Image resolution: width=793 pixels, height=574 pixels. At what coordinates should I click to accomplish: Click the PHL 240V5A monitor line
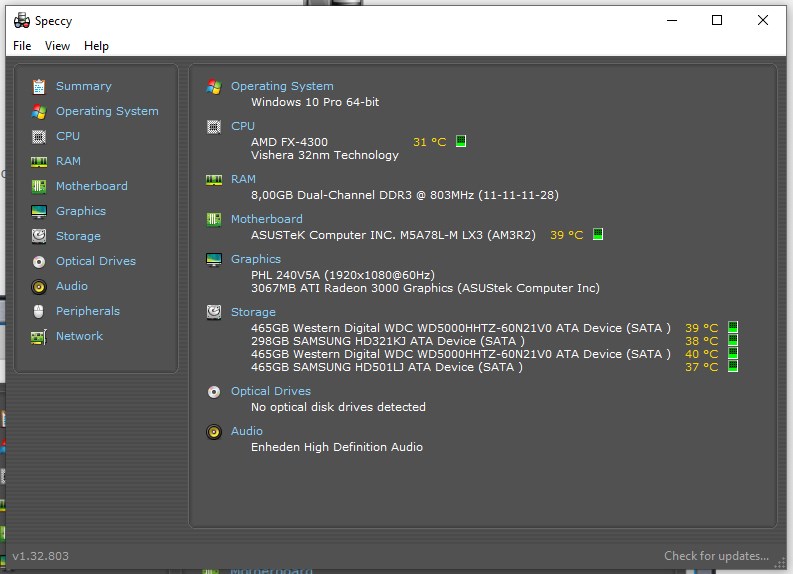tap(343, 275)
